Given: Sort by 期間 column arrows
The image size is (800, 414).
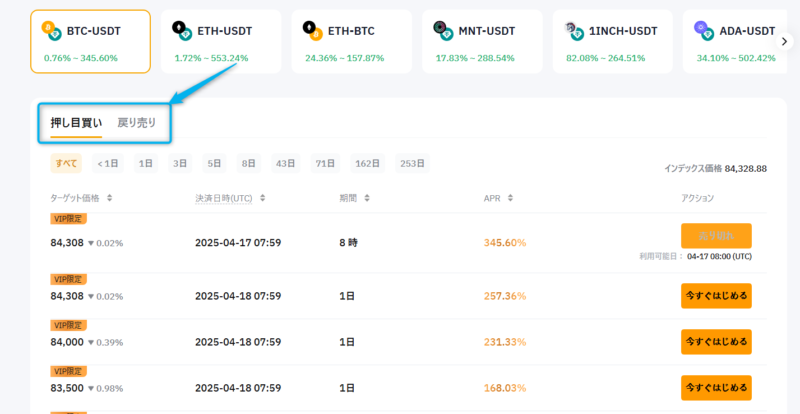Looking at the screenshot, I should [367, 198].
